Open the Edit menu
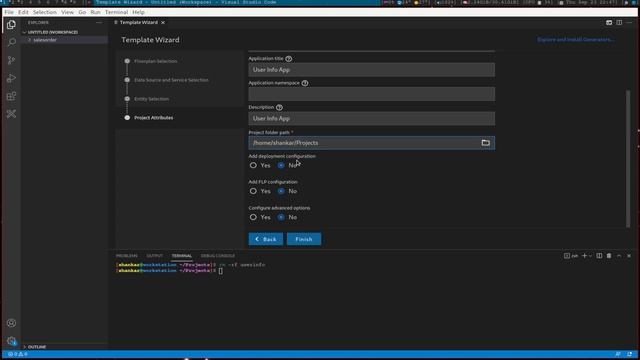640x360 pixels. coord(23,12)
